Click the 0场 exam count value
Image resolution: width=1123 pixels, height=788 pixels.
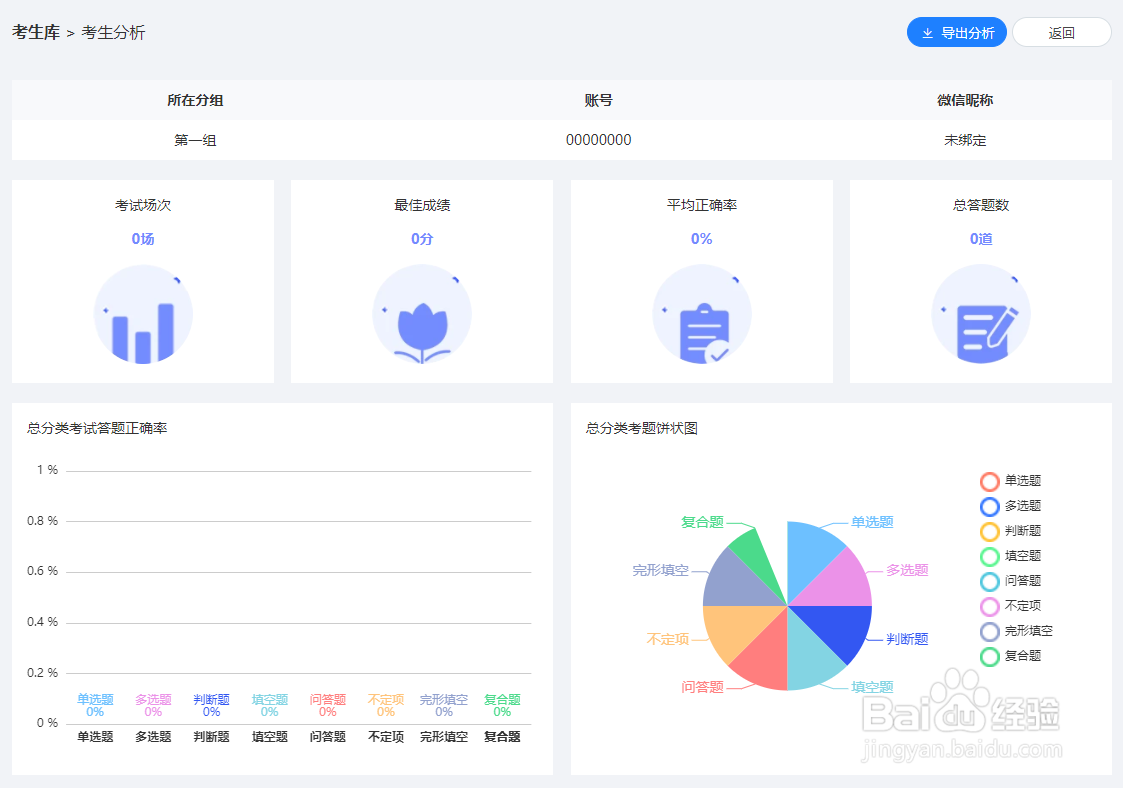point(143,239)
